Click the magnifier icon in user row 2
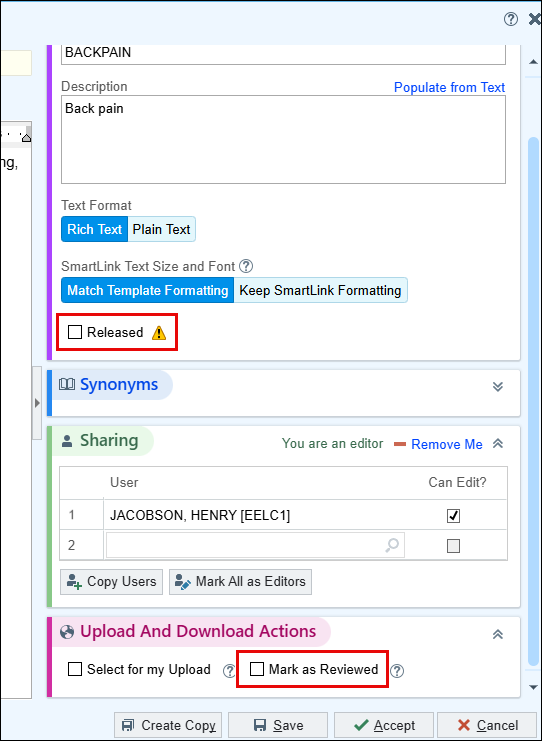 [392, 545]
